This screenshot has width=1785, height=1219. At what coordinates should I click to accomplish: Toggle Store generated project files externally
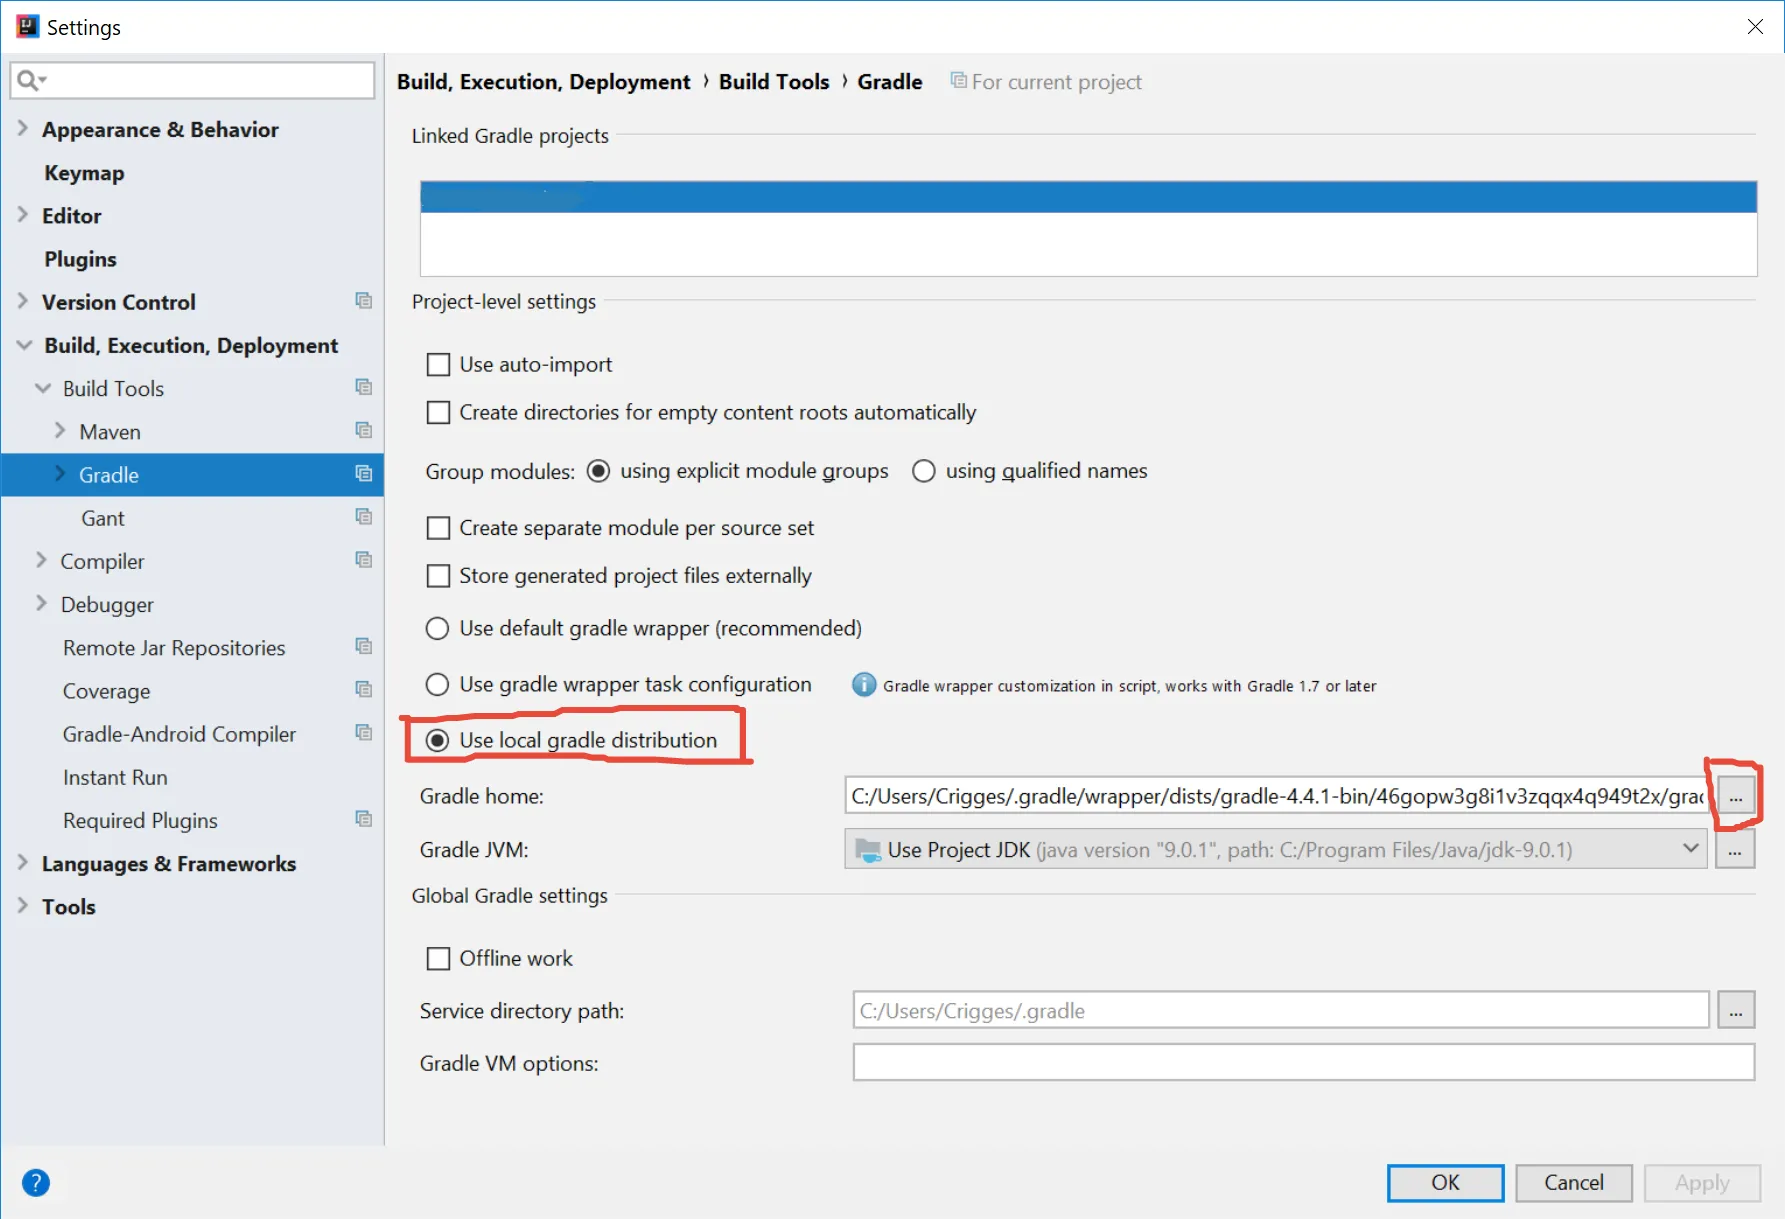(x=438, y=576)
